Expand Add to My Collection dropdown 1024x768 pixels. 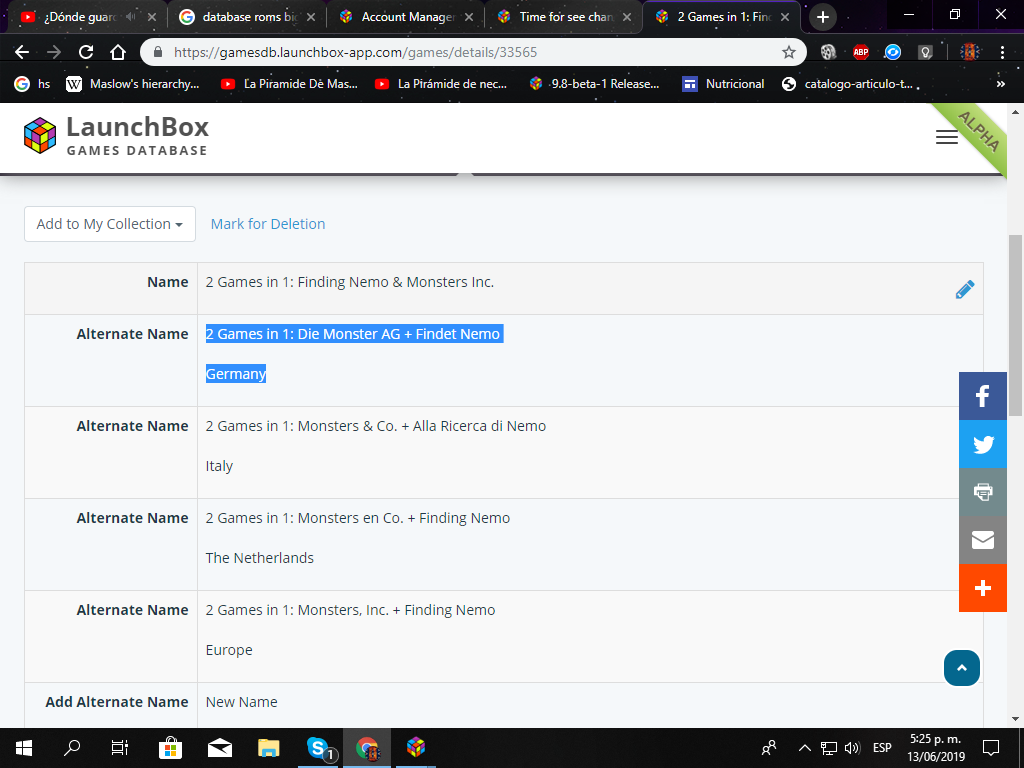[x=110, y=224]
